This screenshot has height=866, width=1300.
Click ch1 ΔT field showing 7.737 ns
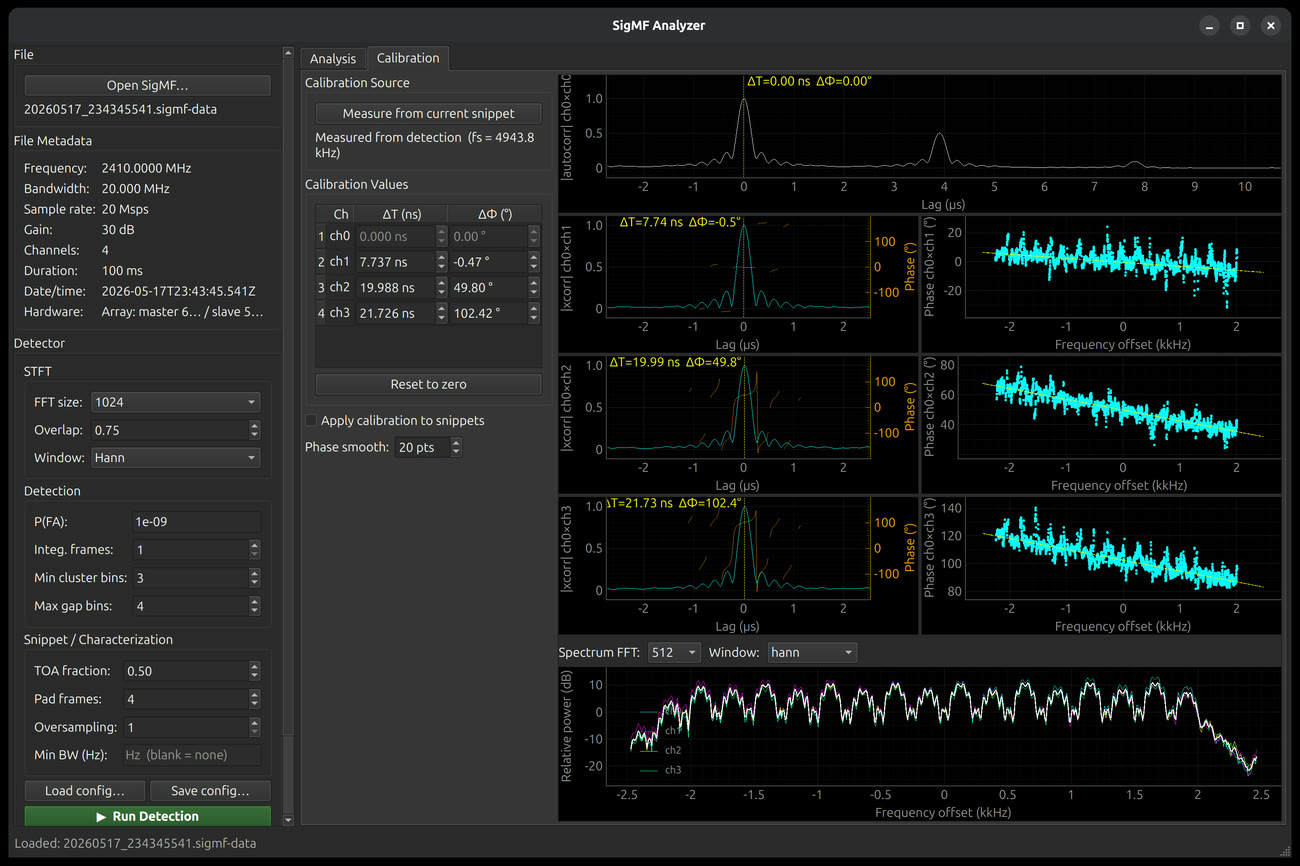(395, 262)
